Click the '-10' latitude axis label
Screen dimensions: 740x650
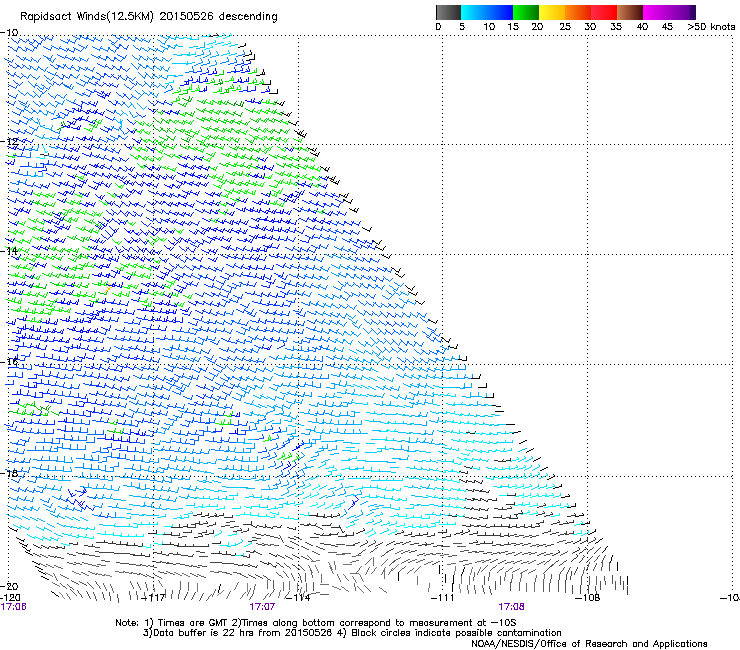click(9, 33)
